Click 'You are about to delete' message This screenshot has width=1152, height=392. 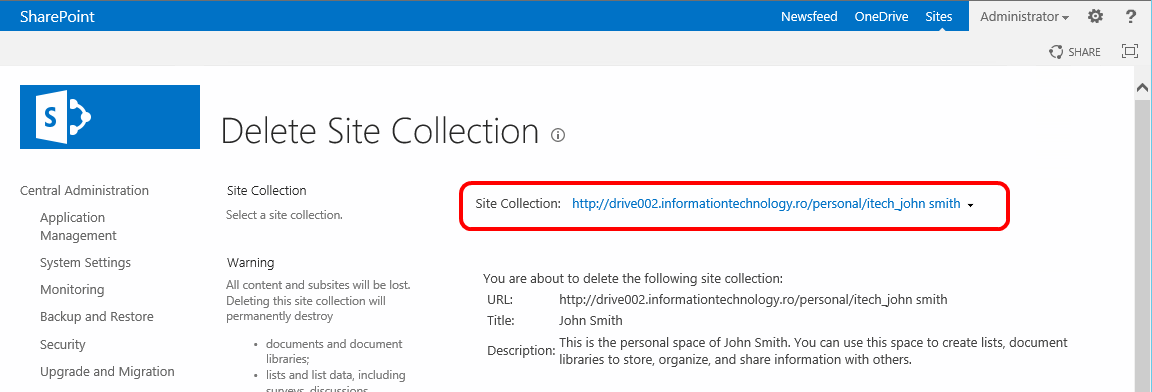coord(633,278)
